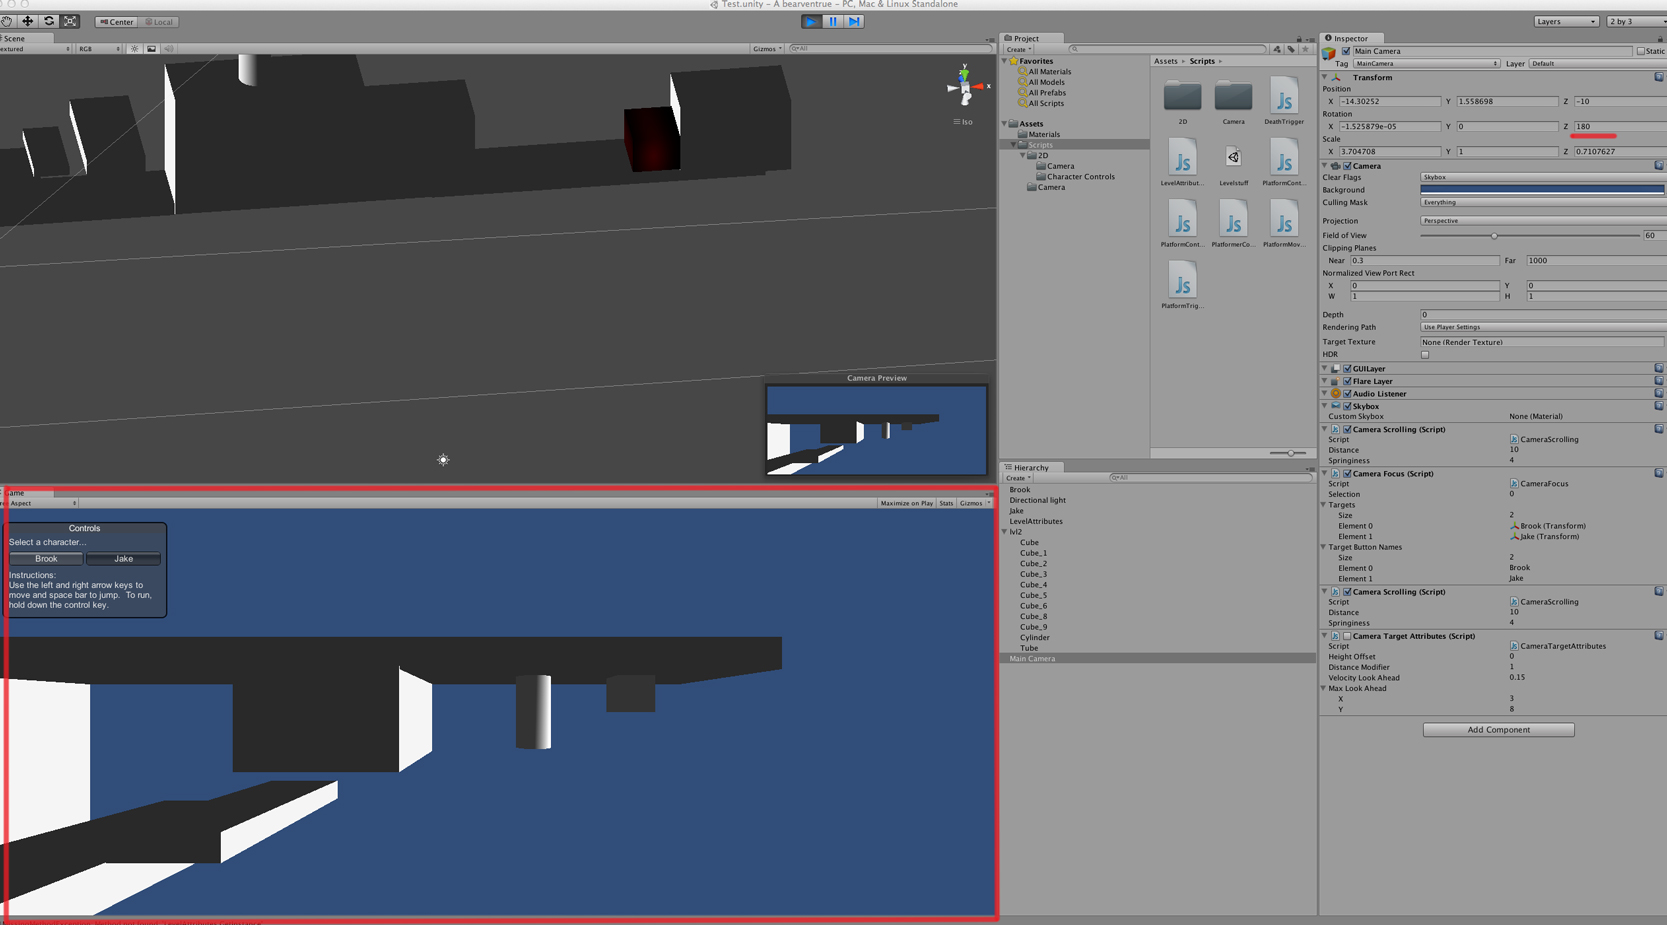Screen dimensions: 1667x925
Task: Toggle the Center pivot button
Action: tap(116, 22)
